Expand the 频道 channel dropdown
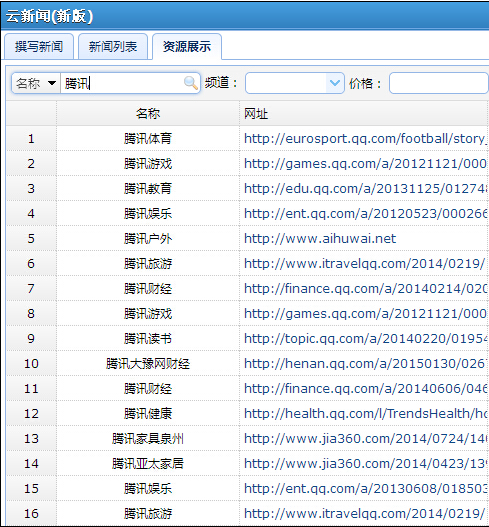The width and height of the screenshot is (489, 527). [x=335, y=83]
